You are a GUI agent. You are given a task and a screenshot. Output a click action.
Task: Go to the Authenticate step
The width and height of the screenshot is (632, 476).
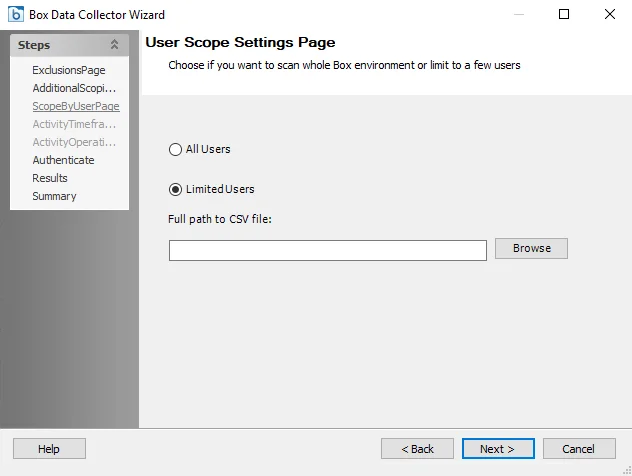pos(63,160)
